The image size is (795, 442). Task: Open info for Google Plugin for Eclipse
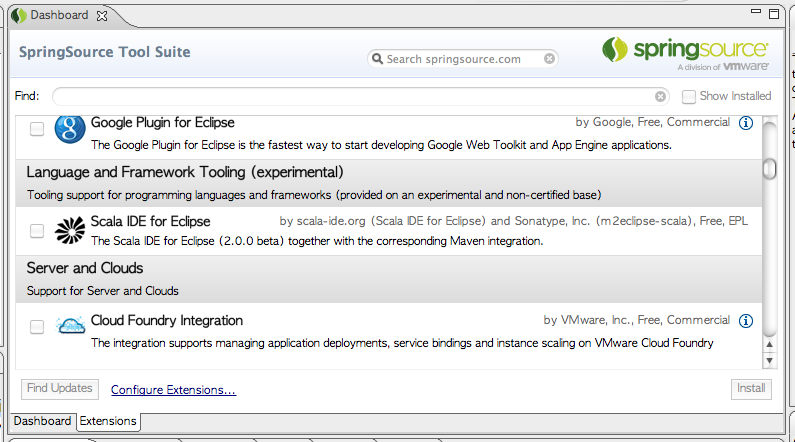[x=745, y=123]
